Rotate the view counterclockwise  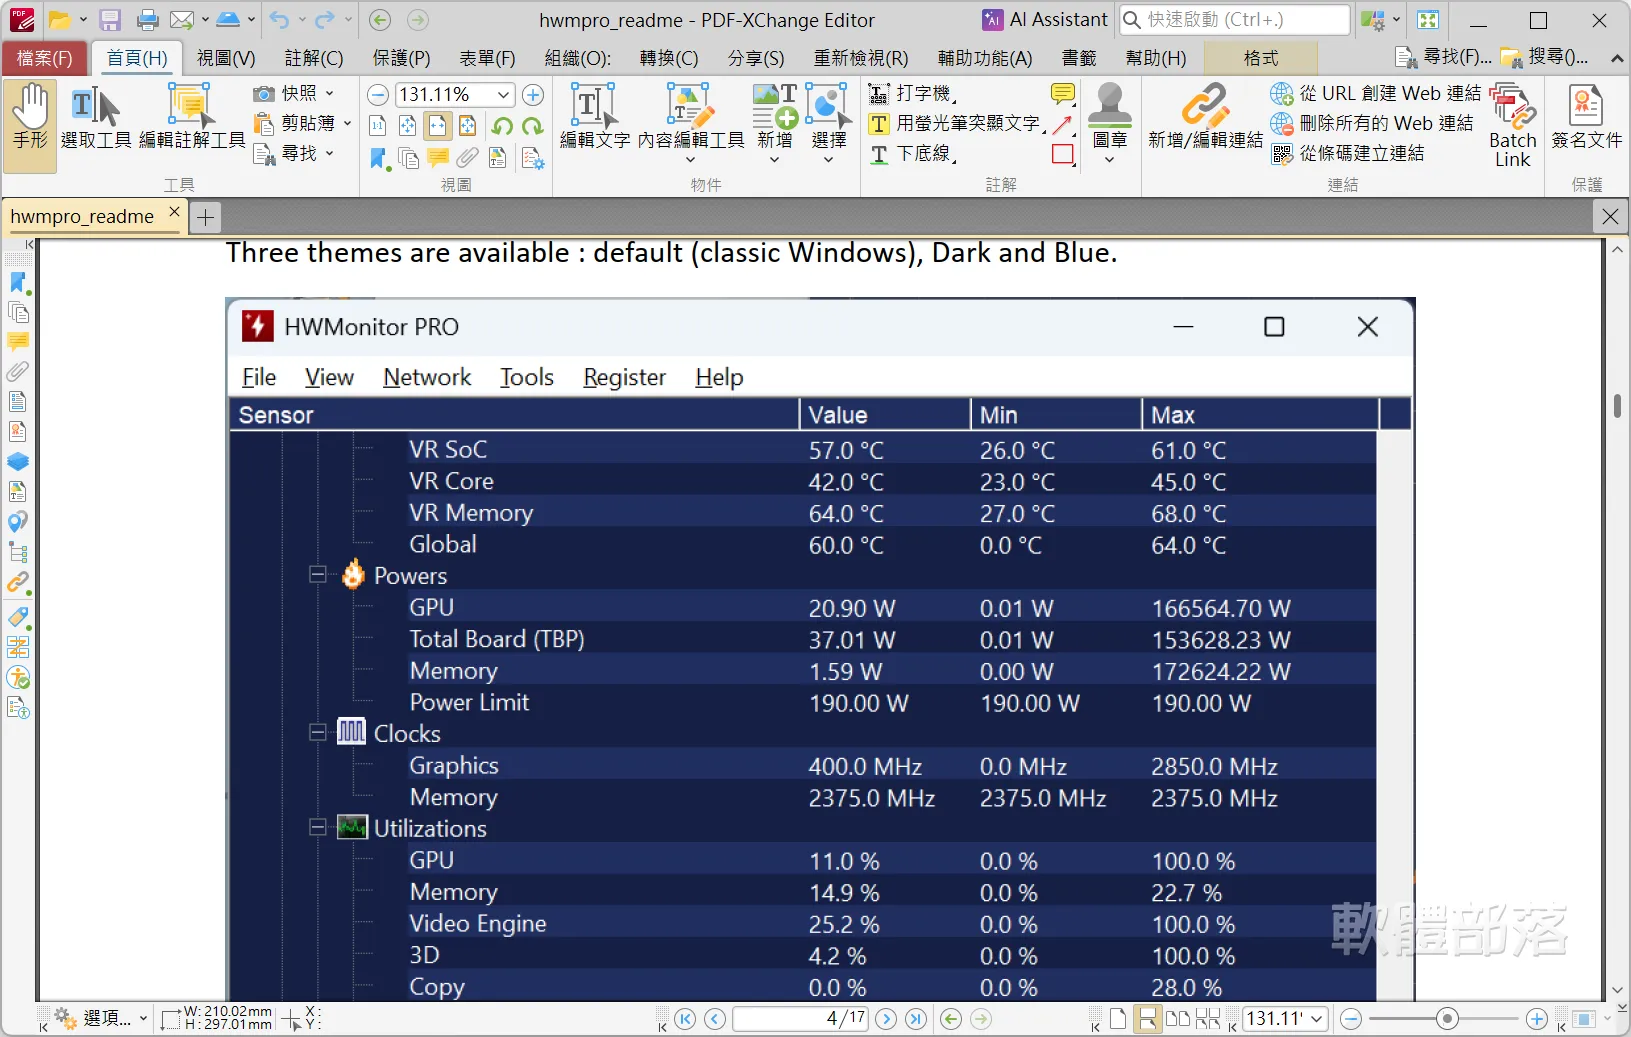coord(502,126)
